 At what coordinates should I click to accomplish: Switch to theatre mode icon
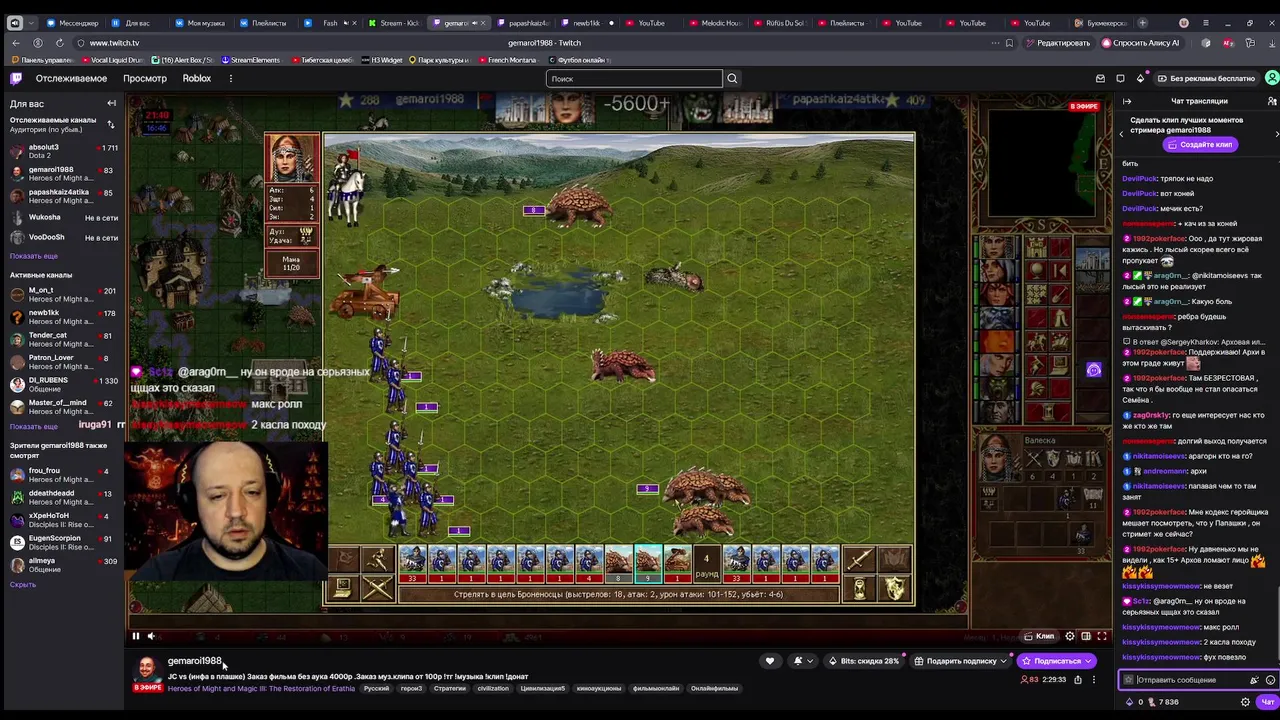point(1086,636)
